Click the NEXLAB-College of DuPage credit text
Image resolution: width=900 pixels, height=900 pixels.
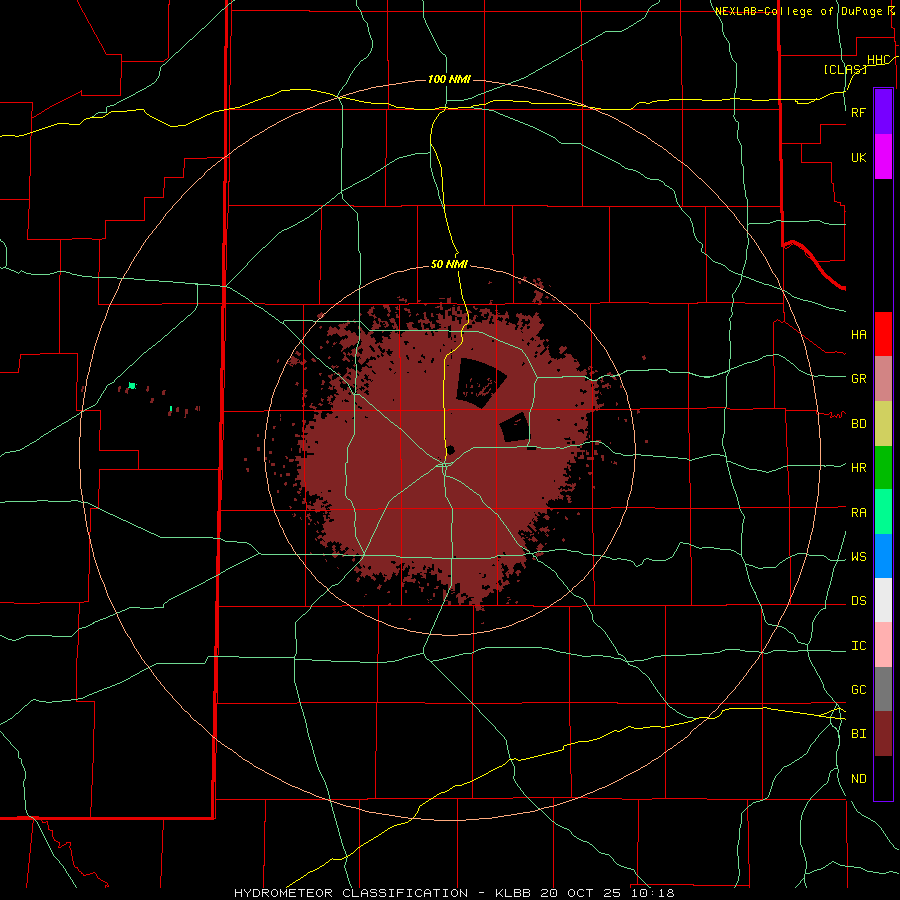(798, 11)
